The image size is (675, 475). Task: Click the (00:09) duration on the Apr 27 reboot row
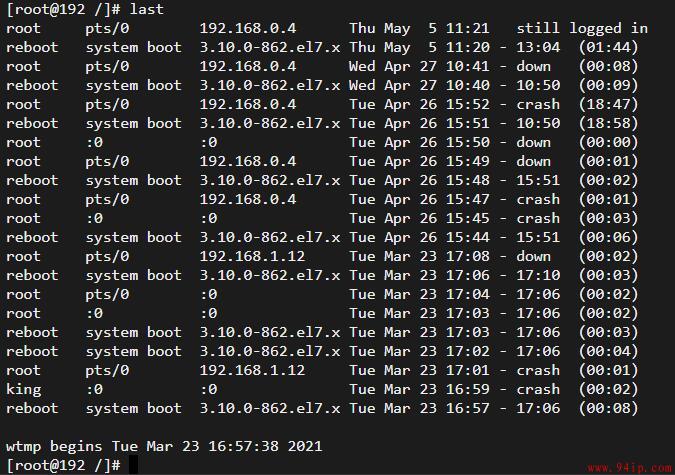point(608,85)
